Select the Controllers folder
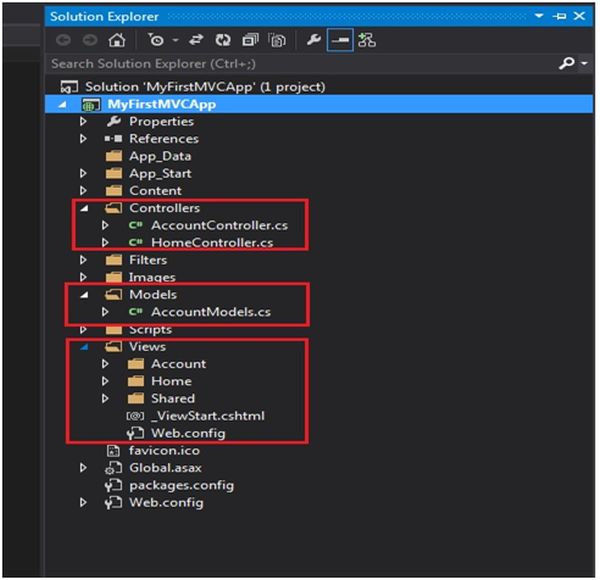The image size is (600, 580). [164, 208]
